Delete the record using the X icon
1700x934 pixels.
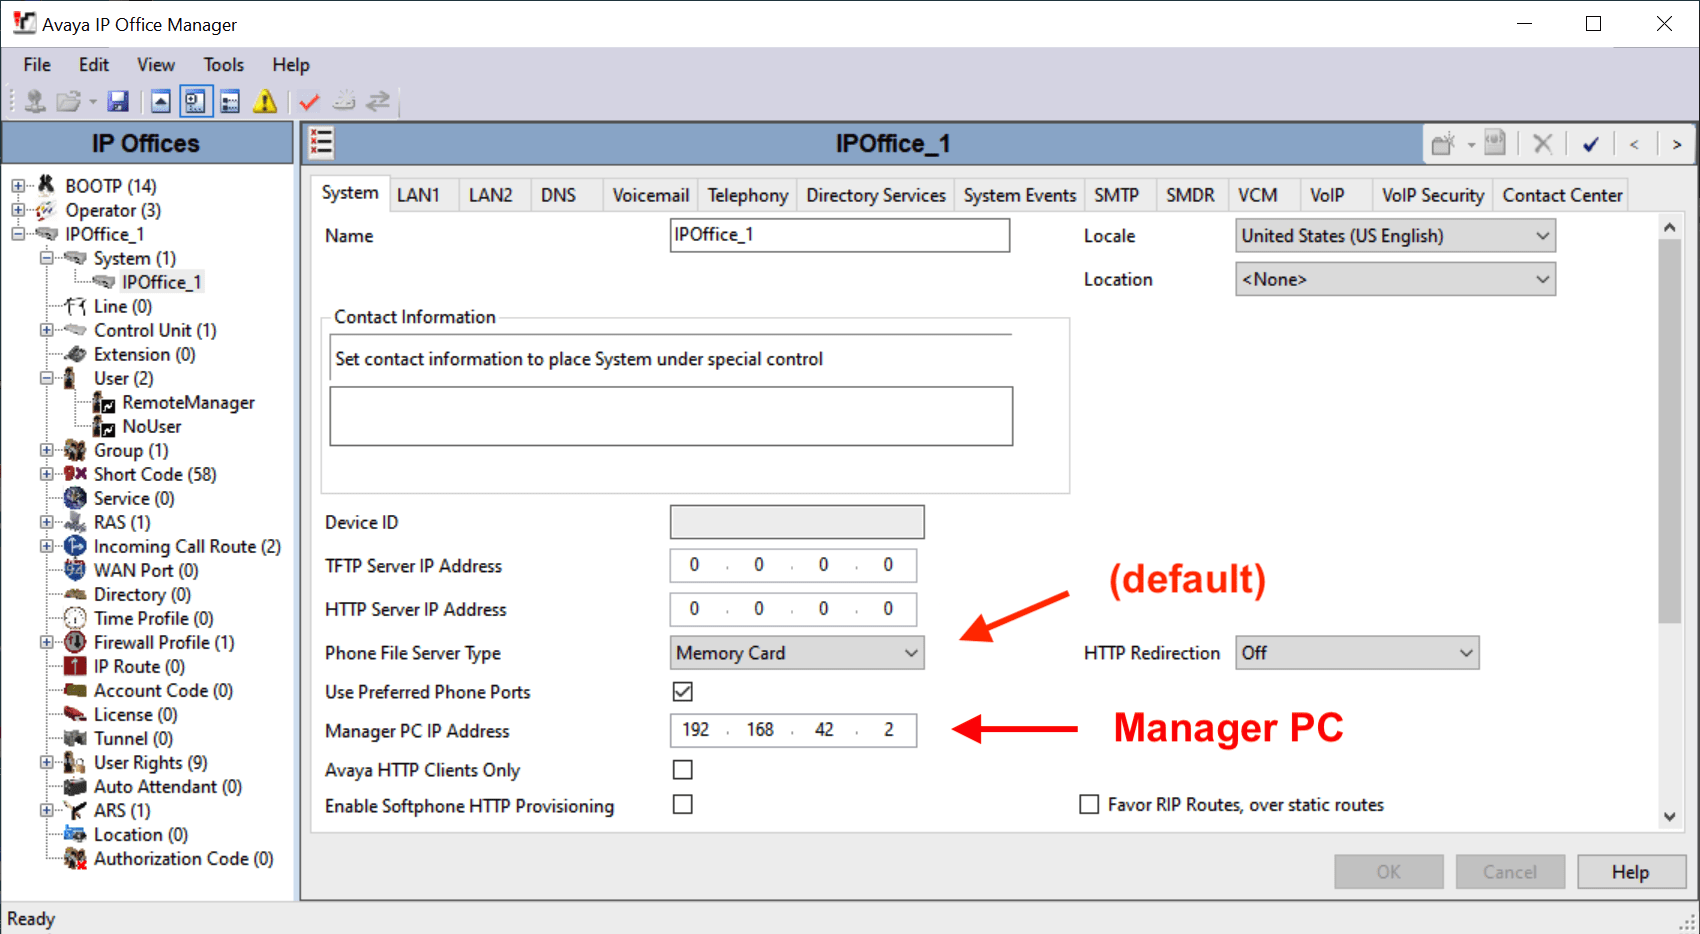[x=1542, y=143]
